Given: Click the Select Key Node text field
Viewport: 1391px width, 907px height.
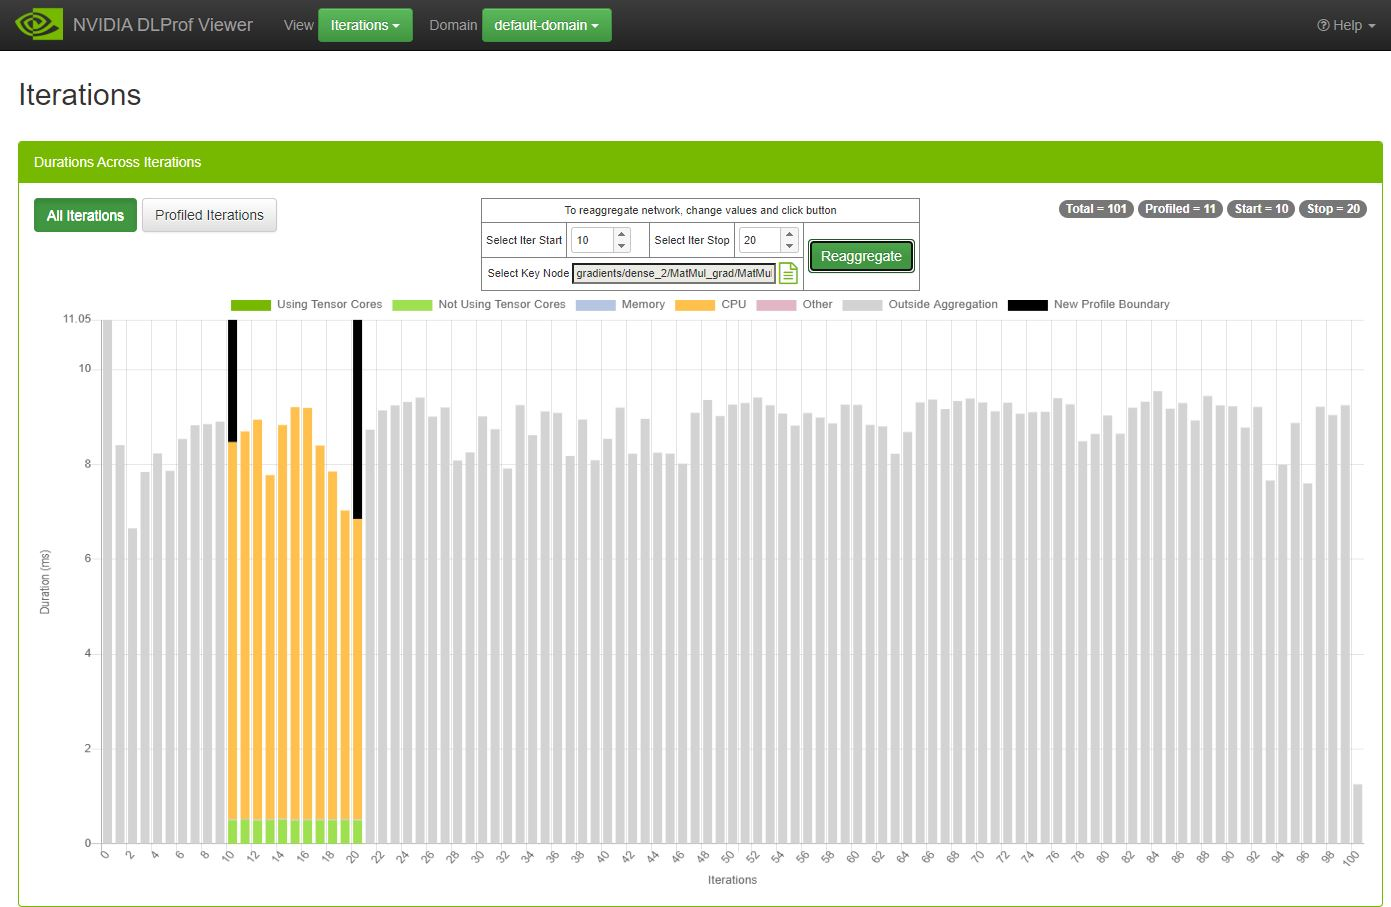Looking at the screenshot, I should [674, 273].
